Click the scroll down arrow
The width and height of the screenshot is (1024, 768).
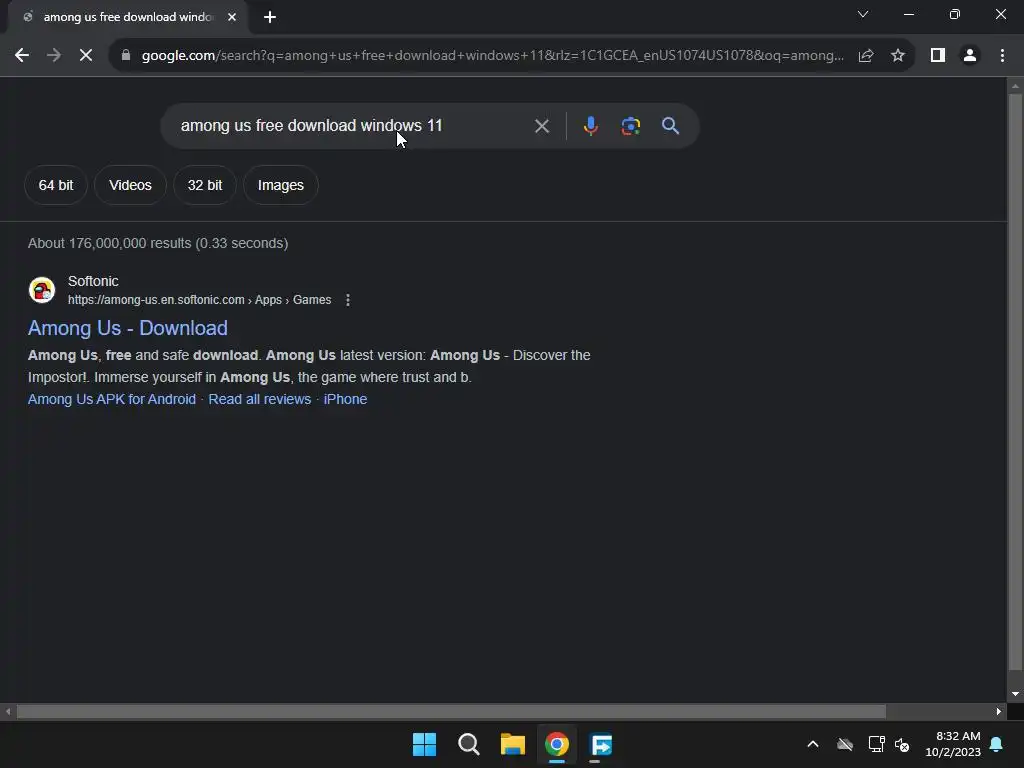(1015, 694)
